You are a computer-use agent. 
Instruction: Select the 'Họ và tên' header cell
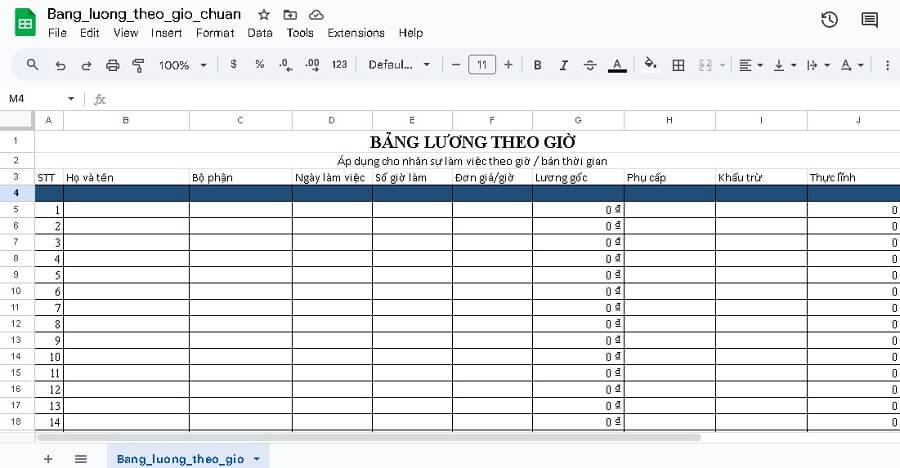pyautogui.click(x=126, y=177)
